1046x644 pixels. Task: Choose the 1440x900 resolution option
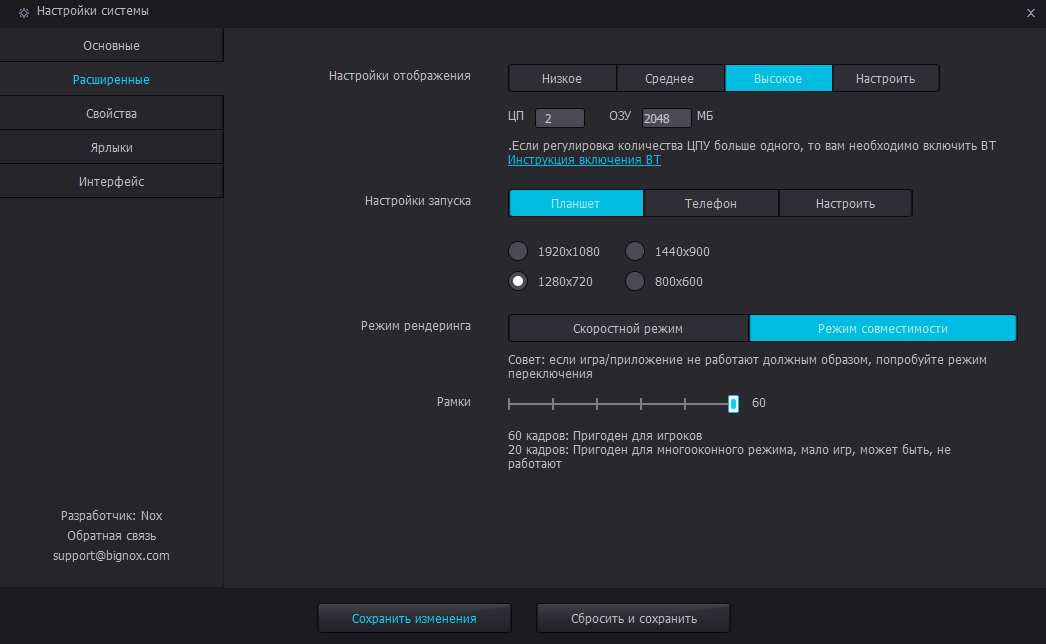tap(635, 252)
